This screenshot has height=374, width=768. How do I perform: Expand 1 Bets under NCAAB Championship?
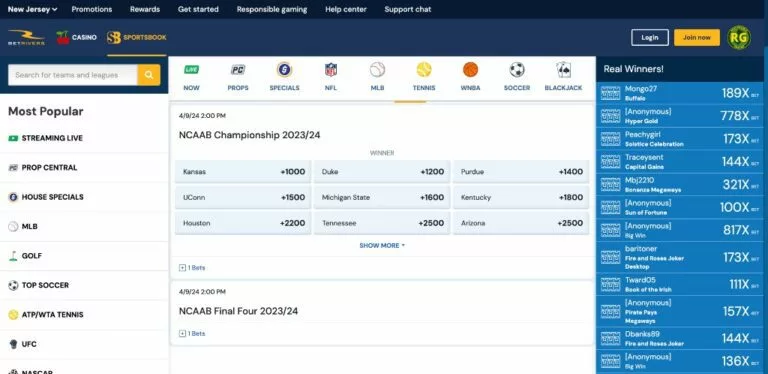coord(192,268)
